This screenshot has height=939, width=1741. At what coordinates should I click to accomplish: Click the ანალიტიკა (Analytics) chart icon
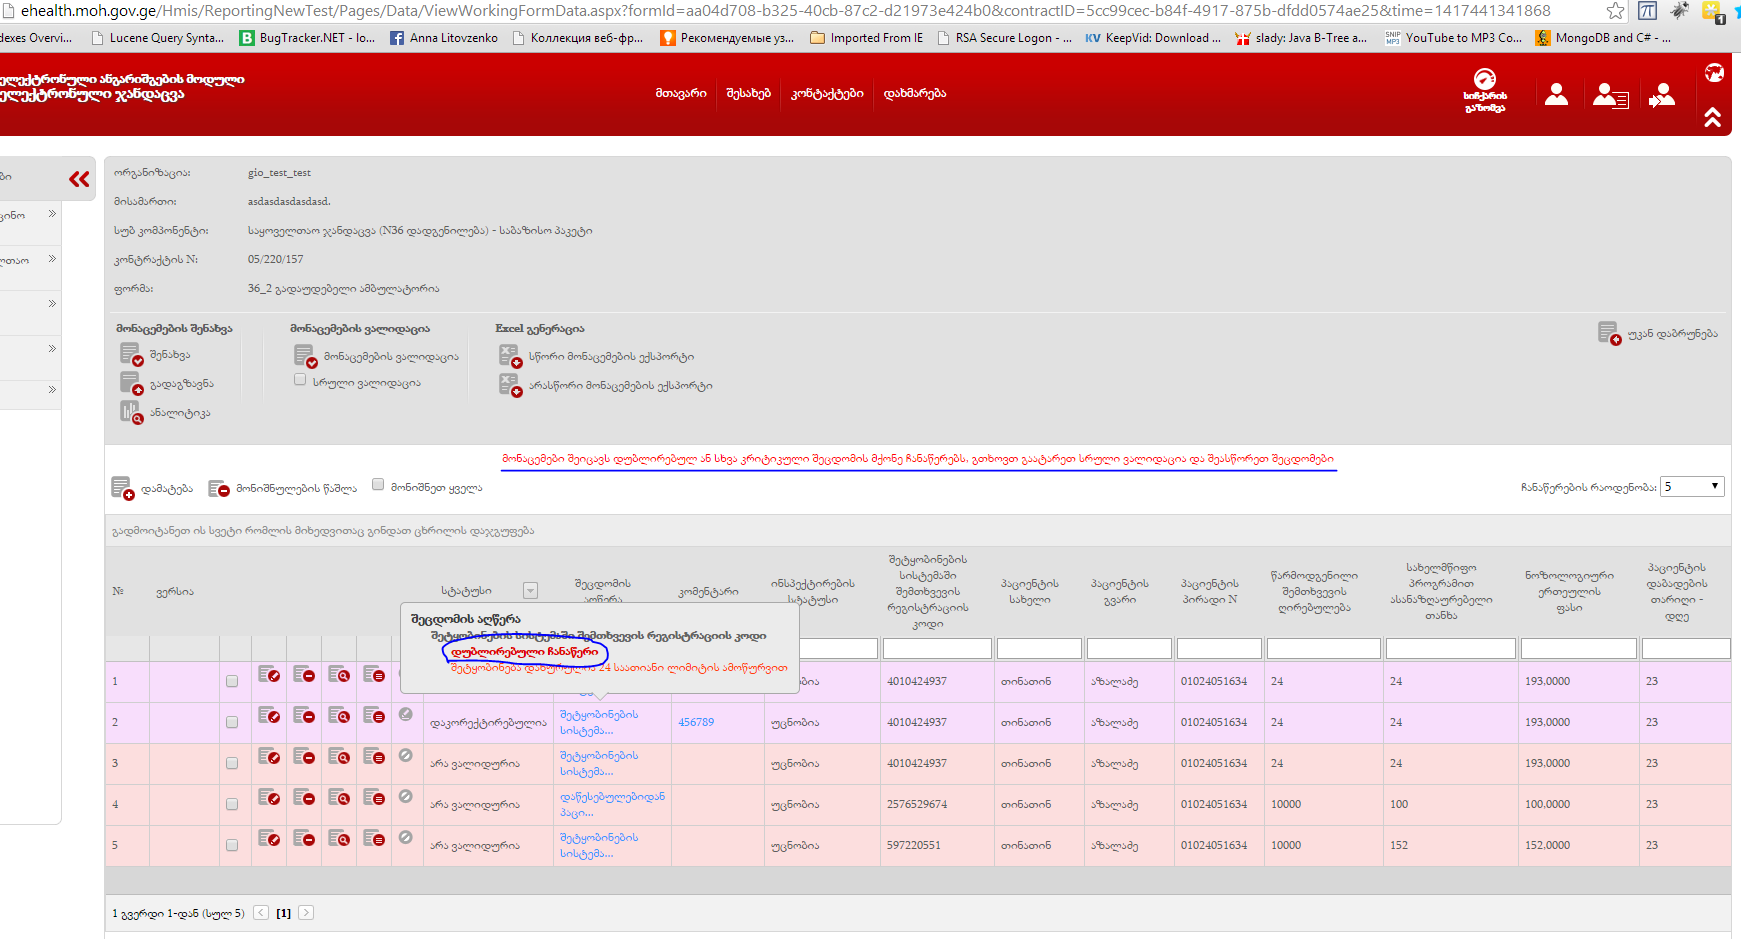(x=131, y=412)
